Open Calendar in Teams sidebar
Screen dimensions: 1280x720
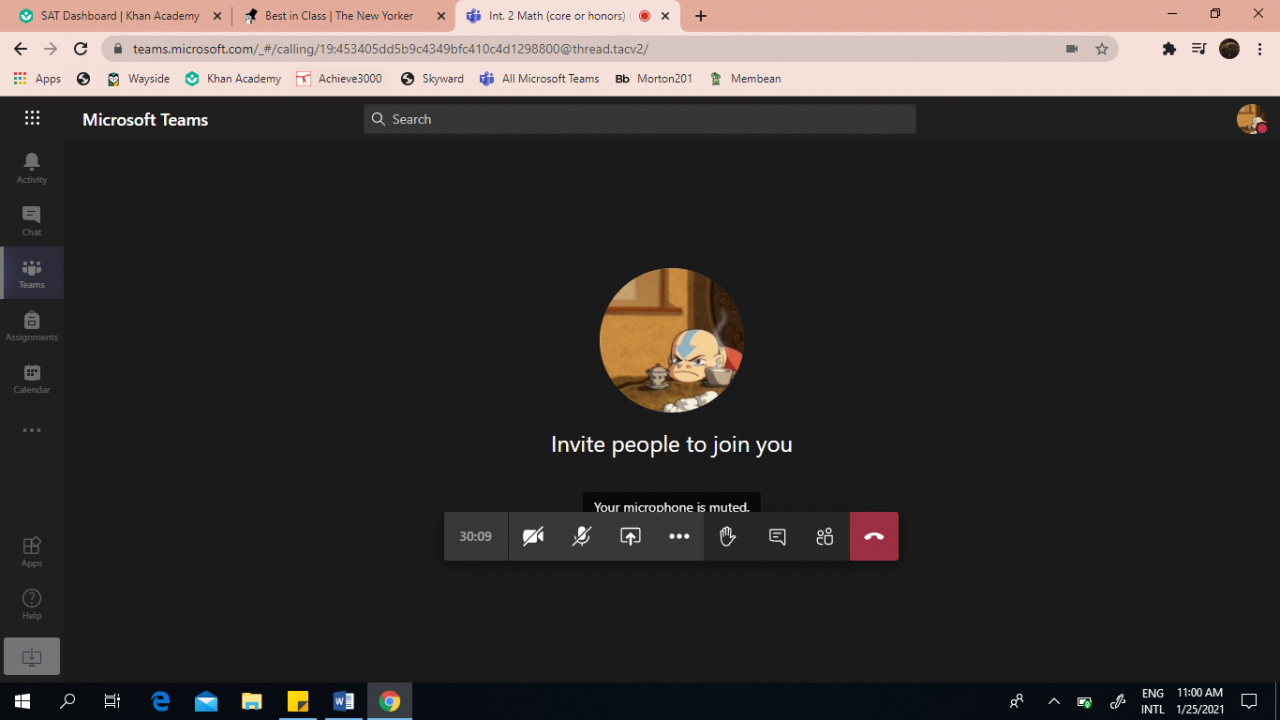32,378
